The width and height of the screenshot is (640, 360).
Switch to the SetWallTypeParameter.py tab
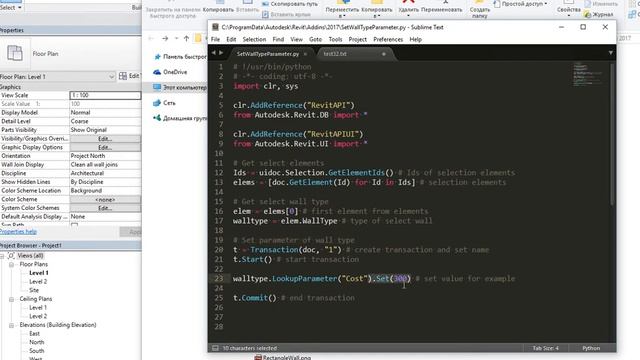coord(268,54)
